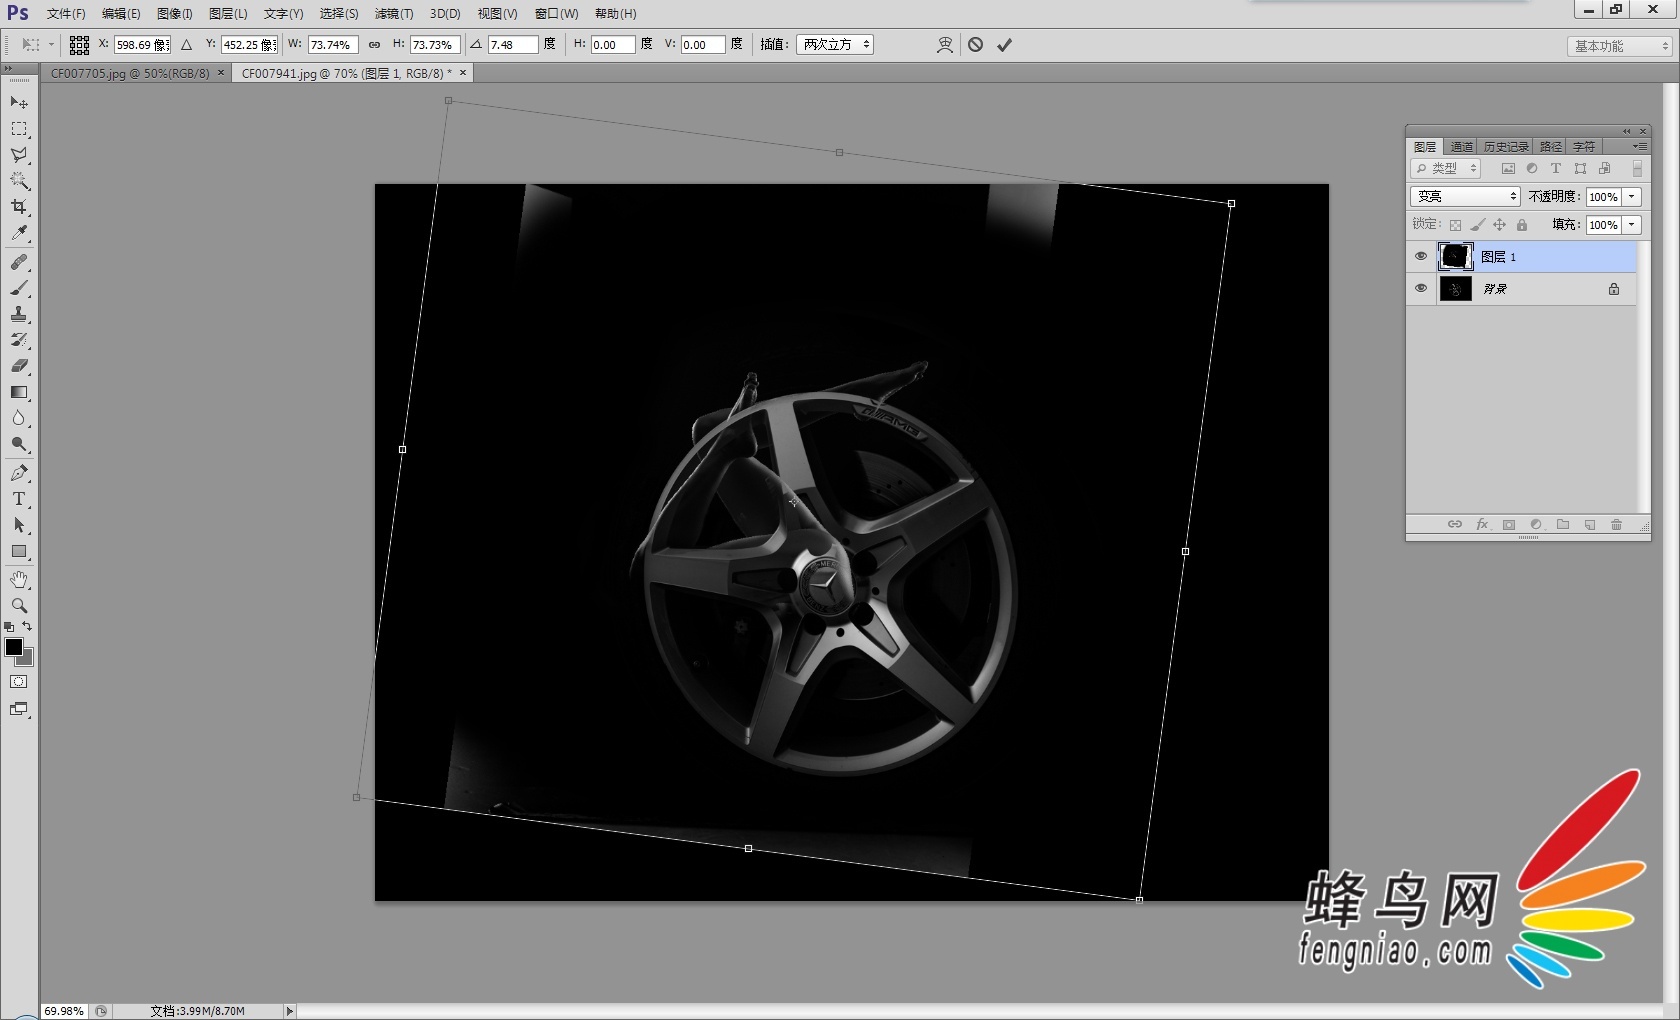This screenshot has height=1020, width=1680.
Task: Add a layer mask
Action: coord(1509,525)
